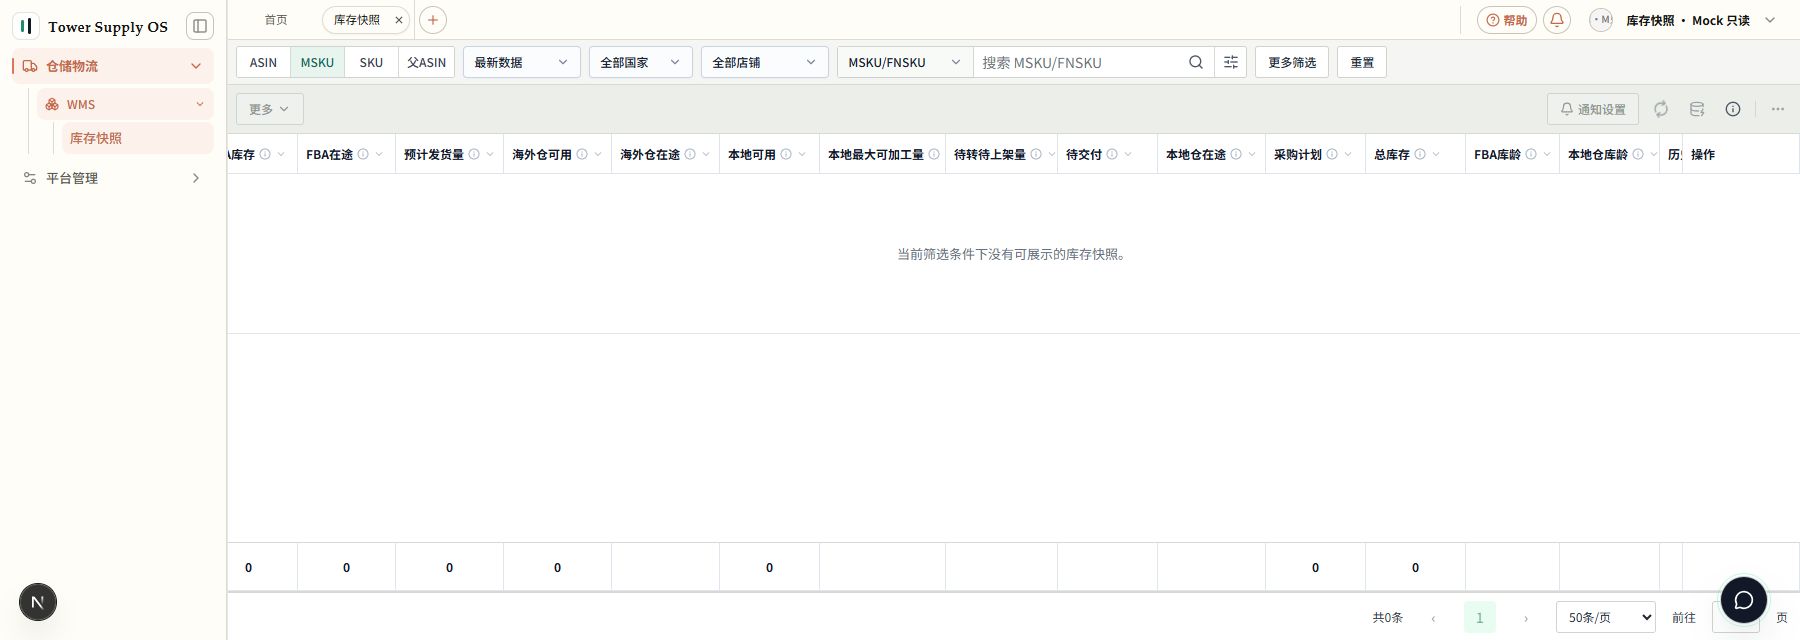The height and width of the screenshot is (640, 1800).
Task: Click info icon next to 预计发货量
Action: (474, 154)
